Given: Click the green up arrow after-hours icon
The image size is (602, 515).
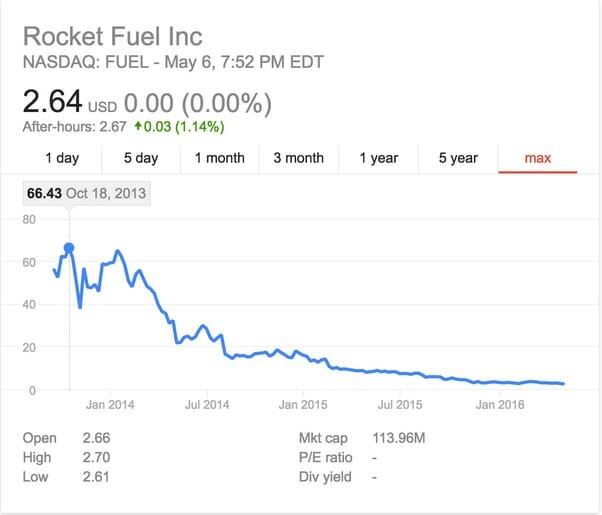Looking at the screenshot, I should point(138,126).
